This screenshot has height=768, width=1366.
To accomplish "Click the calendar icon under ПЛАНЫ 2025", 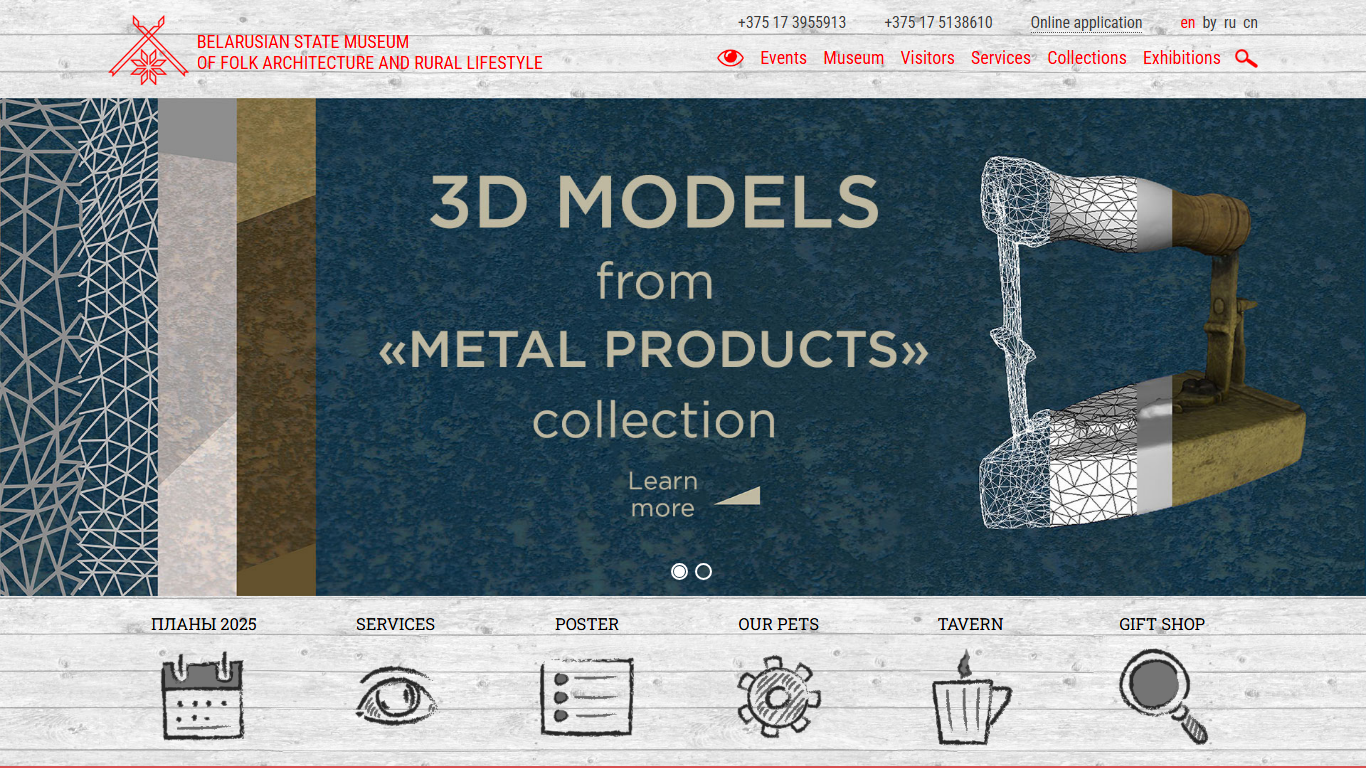I will (x=203, y=695).
